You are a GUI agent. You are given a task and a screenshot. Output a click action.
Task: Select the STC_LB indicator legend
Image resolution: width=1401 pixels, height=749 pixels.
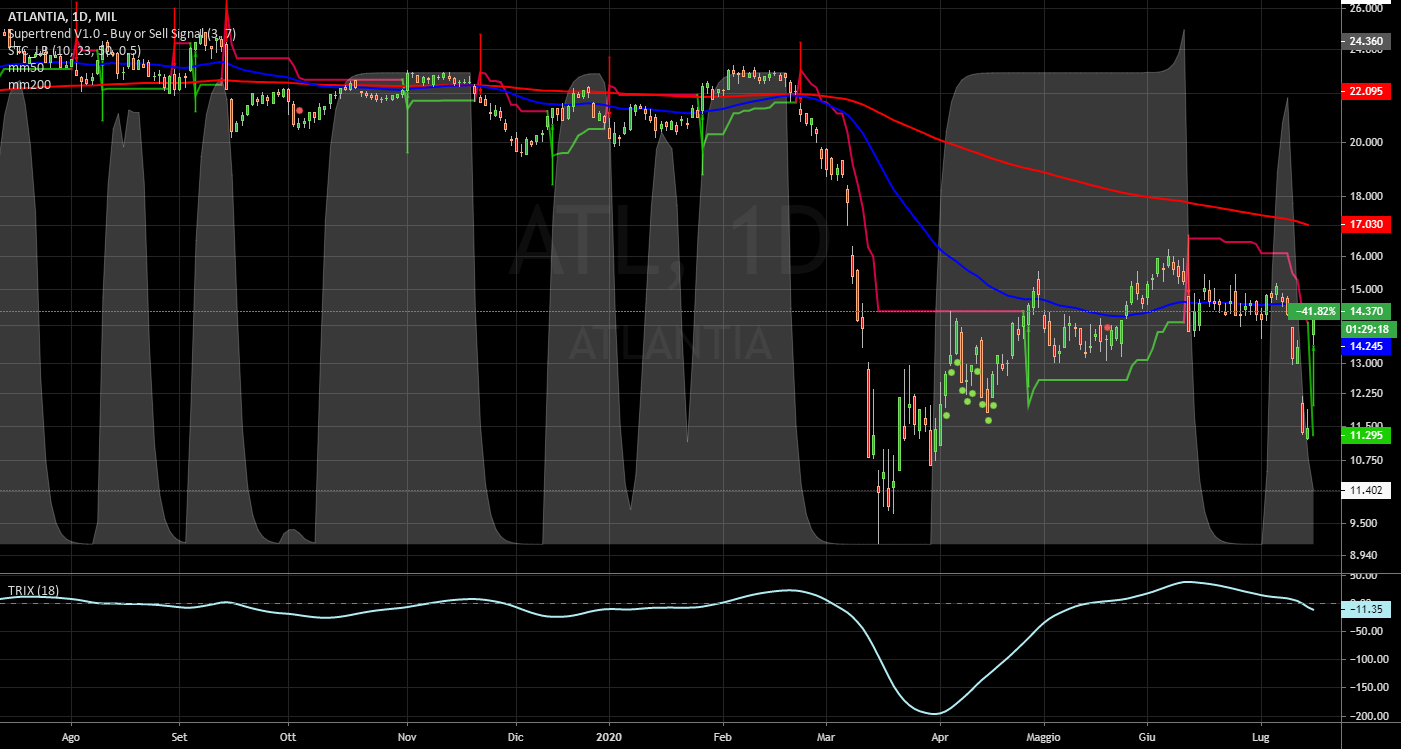click(75, 50)
